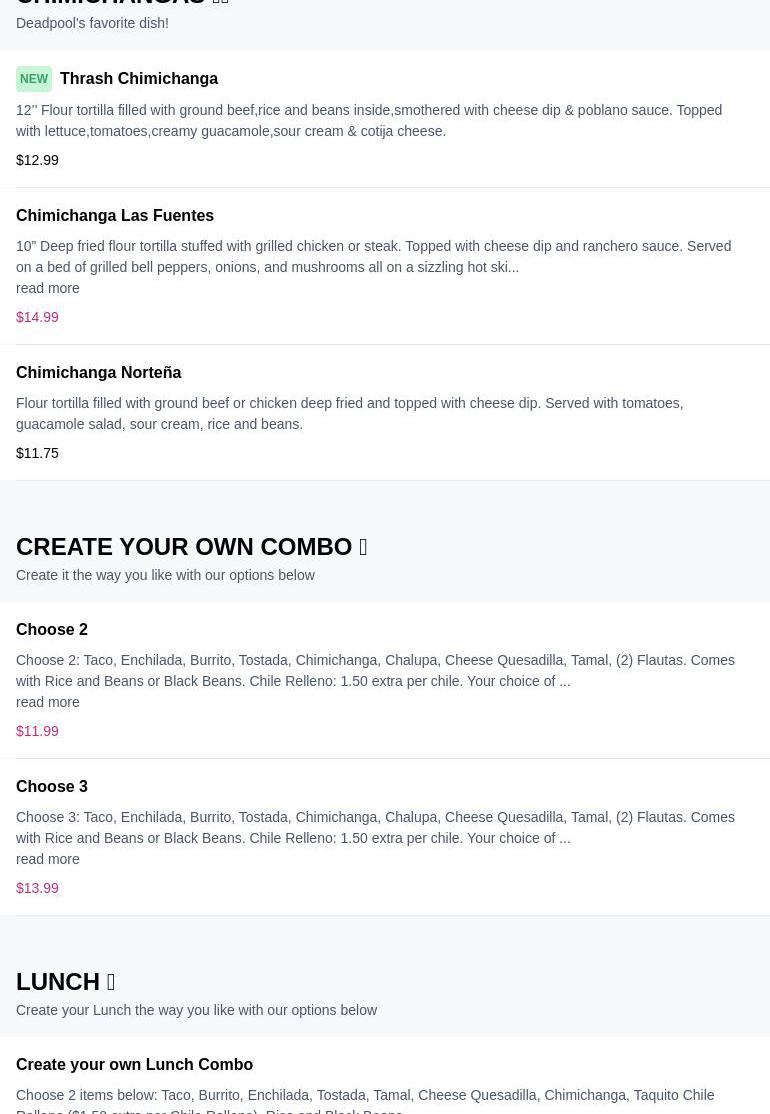Click the $11.99 price for Choose 2
Viewport: 770px width, 1114px height.
click(x=37, y=731)
